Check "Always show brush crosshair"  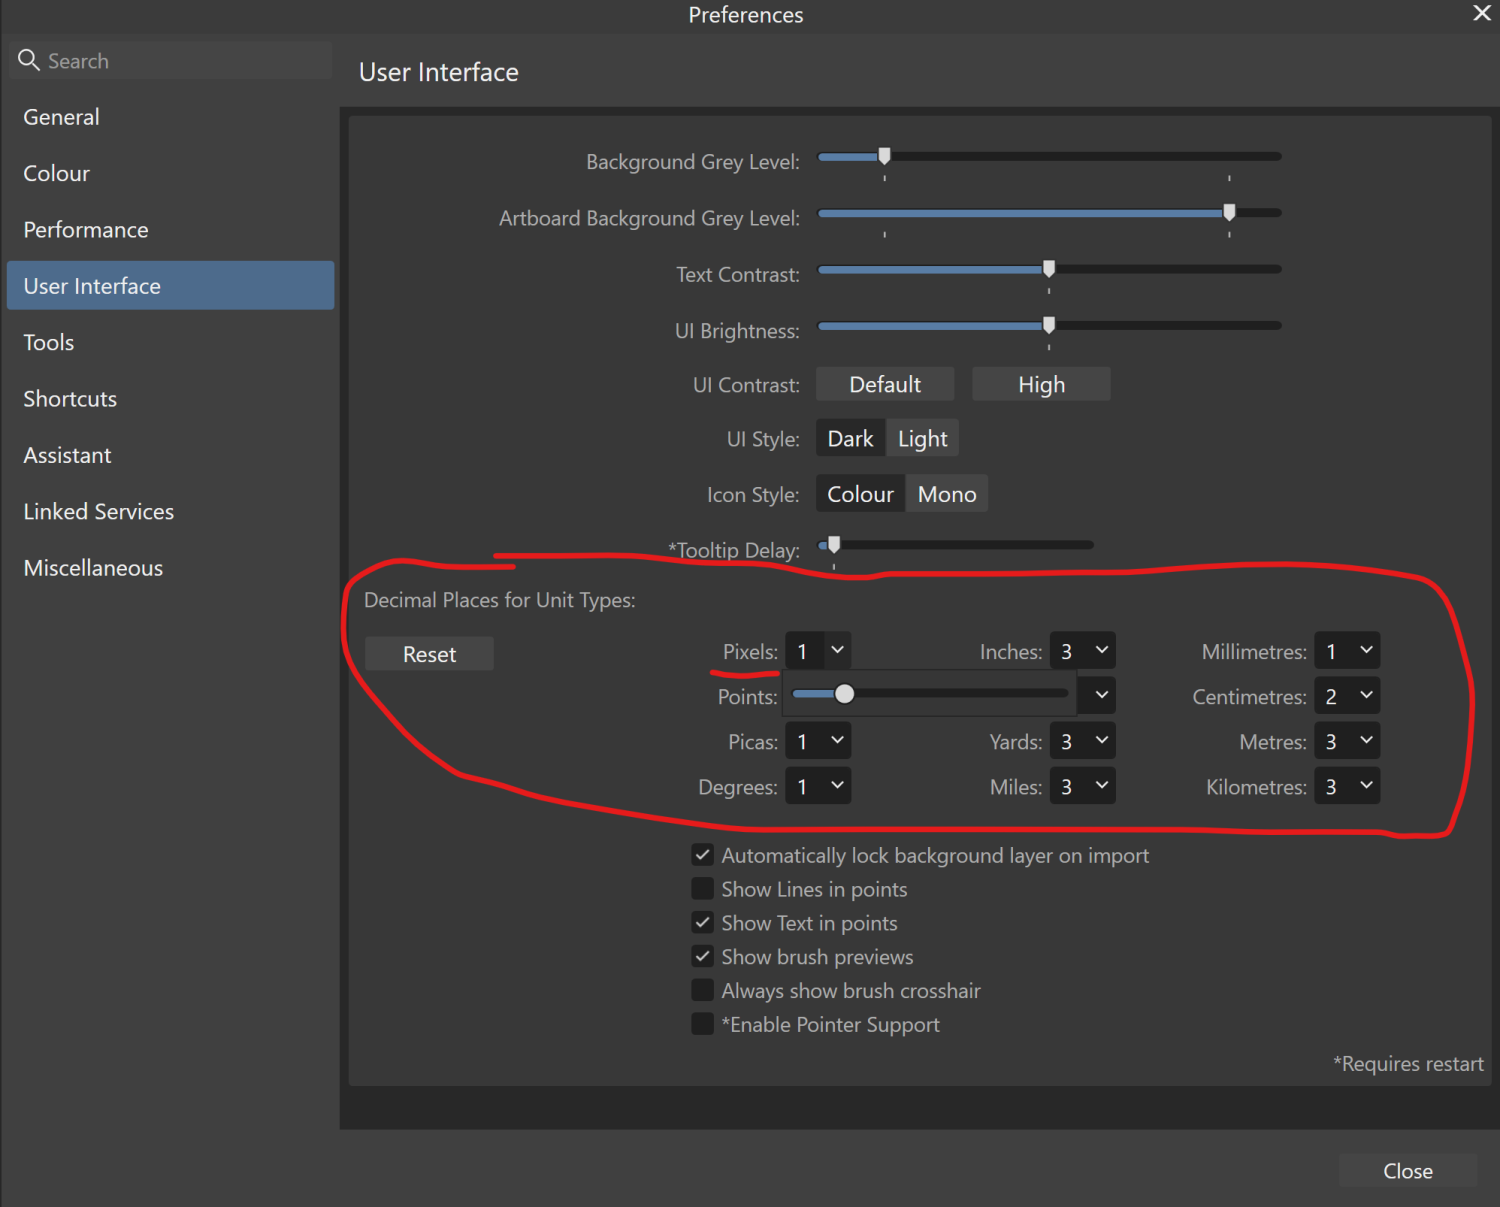pyautogui.click(x=703, y=990)
